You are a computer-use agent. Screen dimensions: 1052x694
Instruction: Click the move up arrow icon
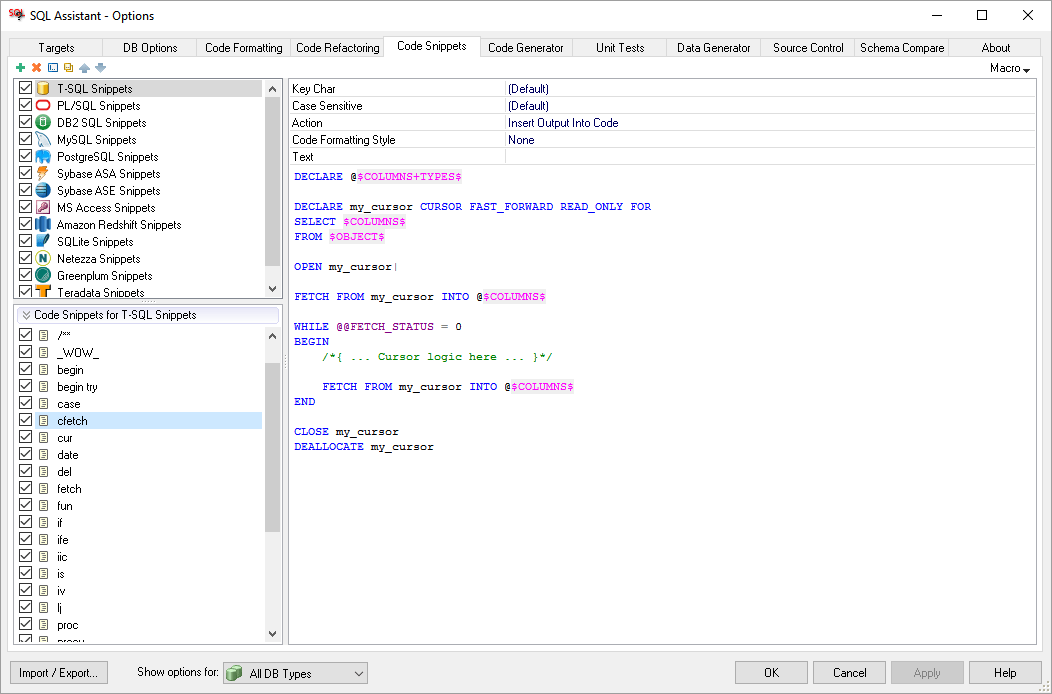coord(84,67)
